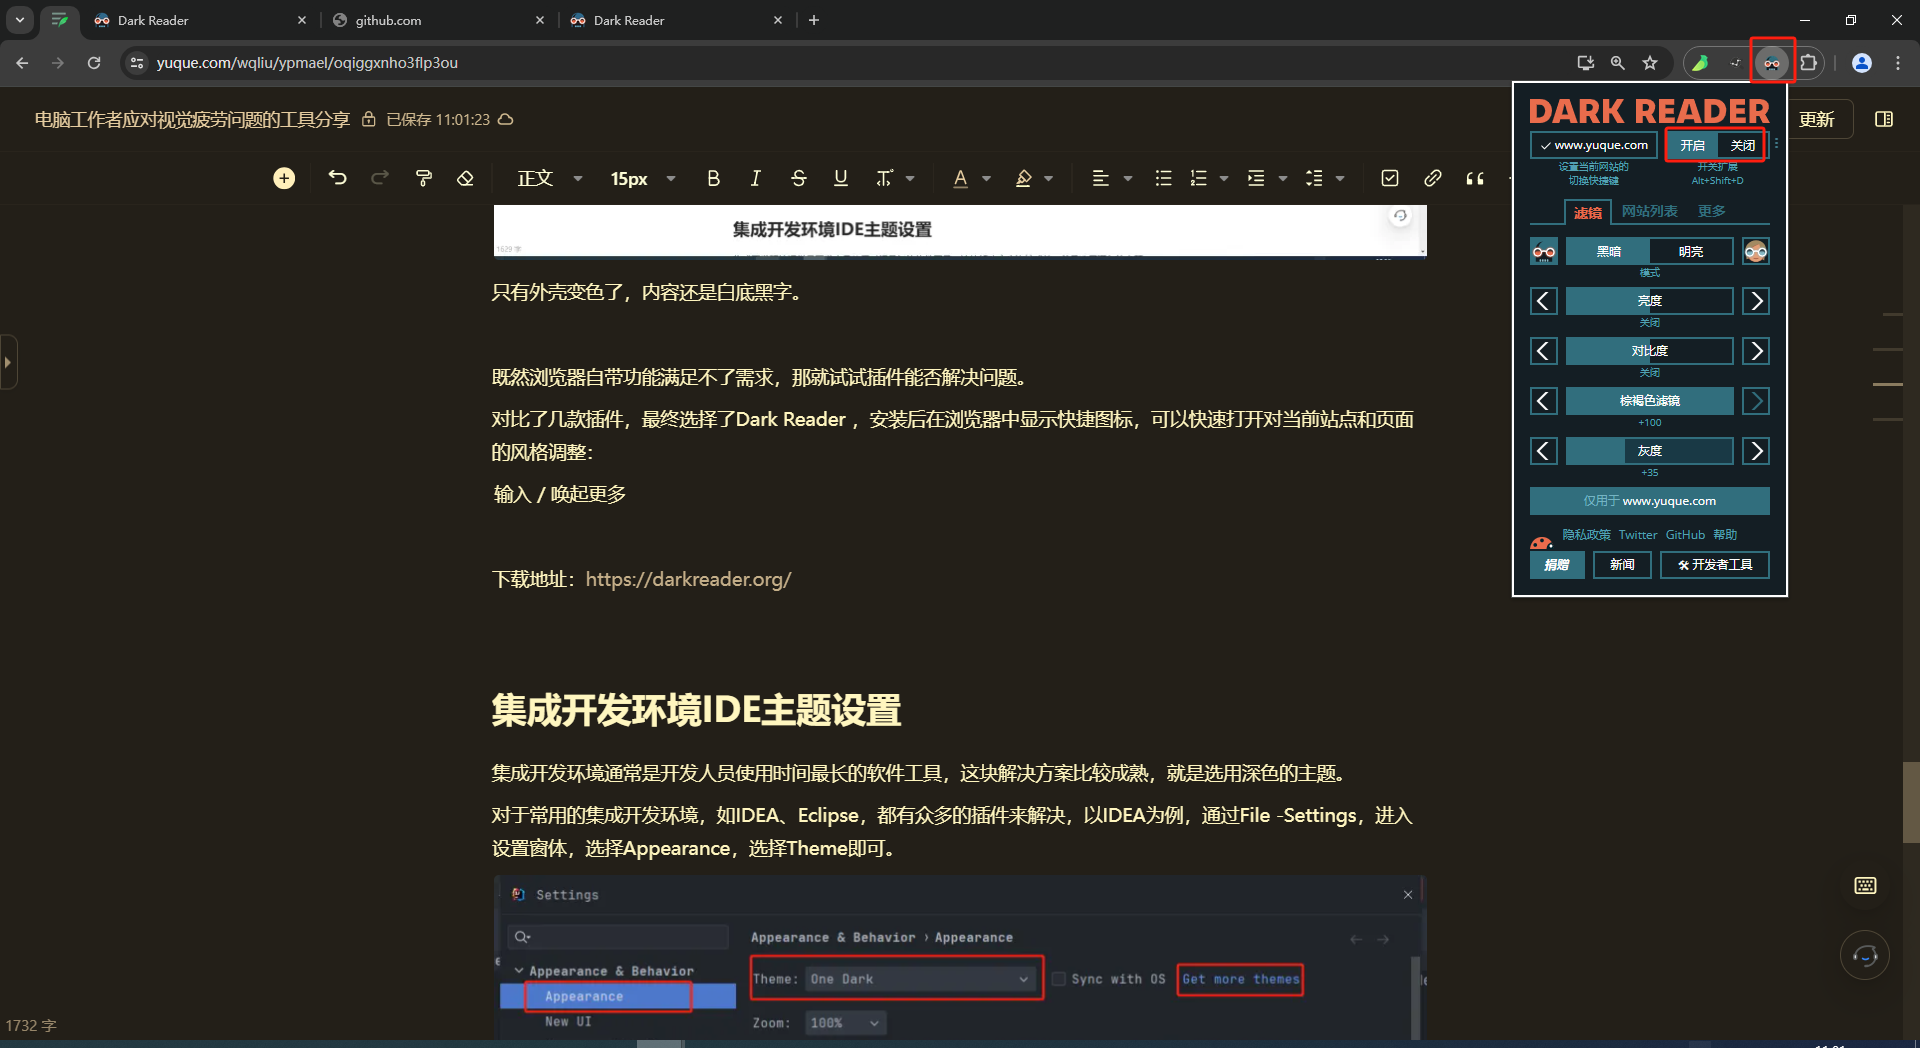Open the 正文 paragraph style dropdown
This screenshot has width=1920, height=1048.
549,178
